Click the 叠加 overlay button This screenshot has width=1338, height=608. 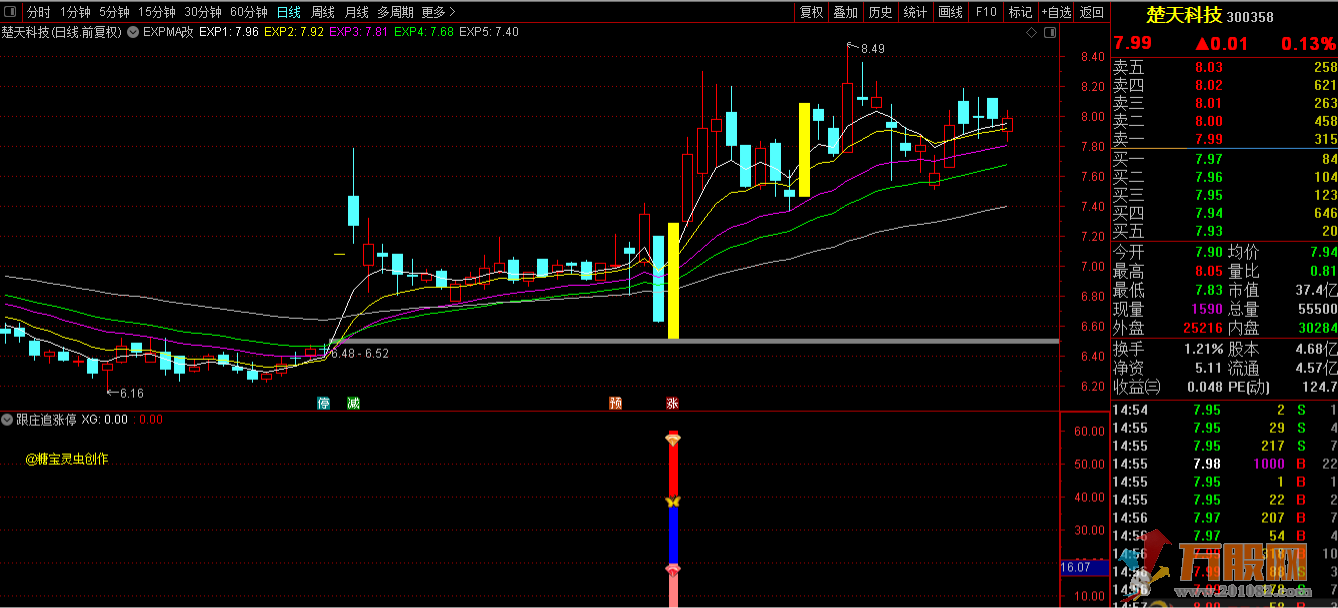pos(846,12)
